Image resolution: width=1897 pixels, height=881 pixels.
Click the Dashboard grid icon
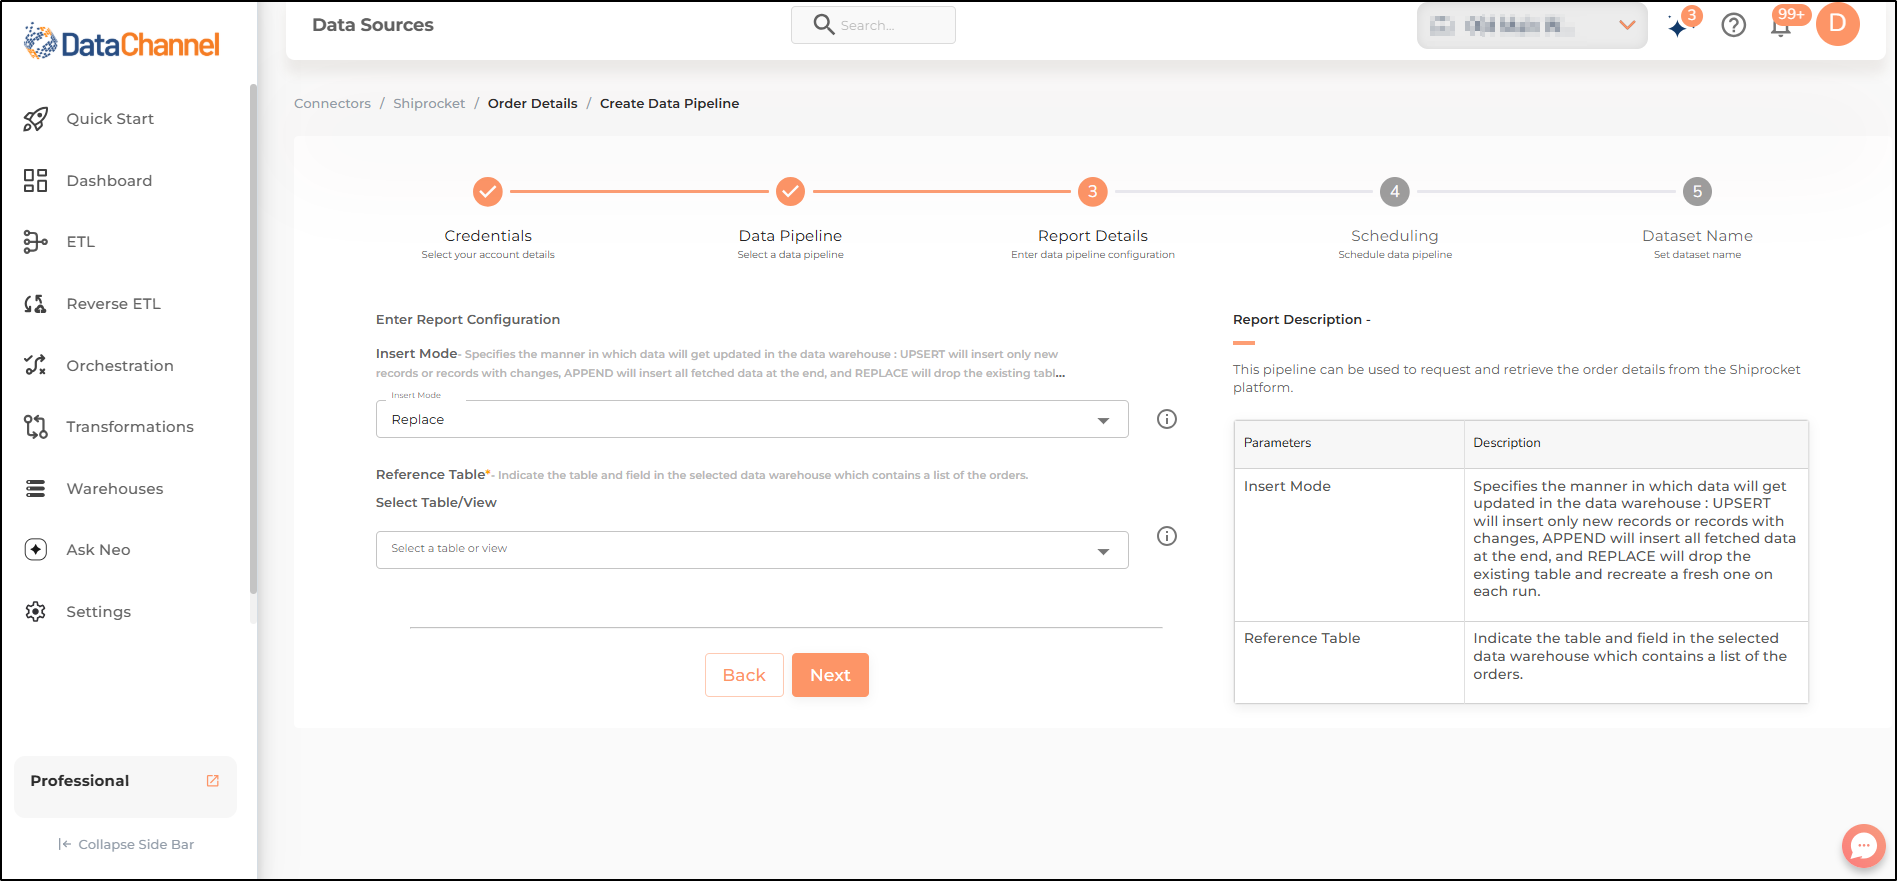pos(36,181)
